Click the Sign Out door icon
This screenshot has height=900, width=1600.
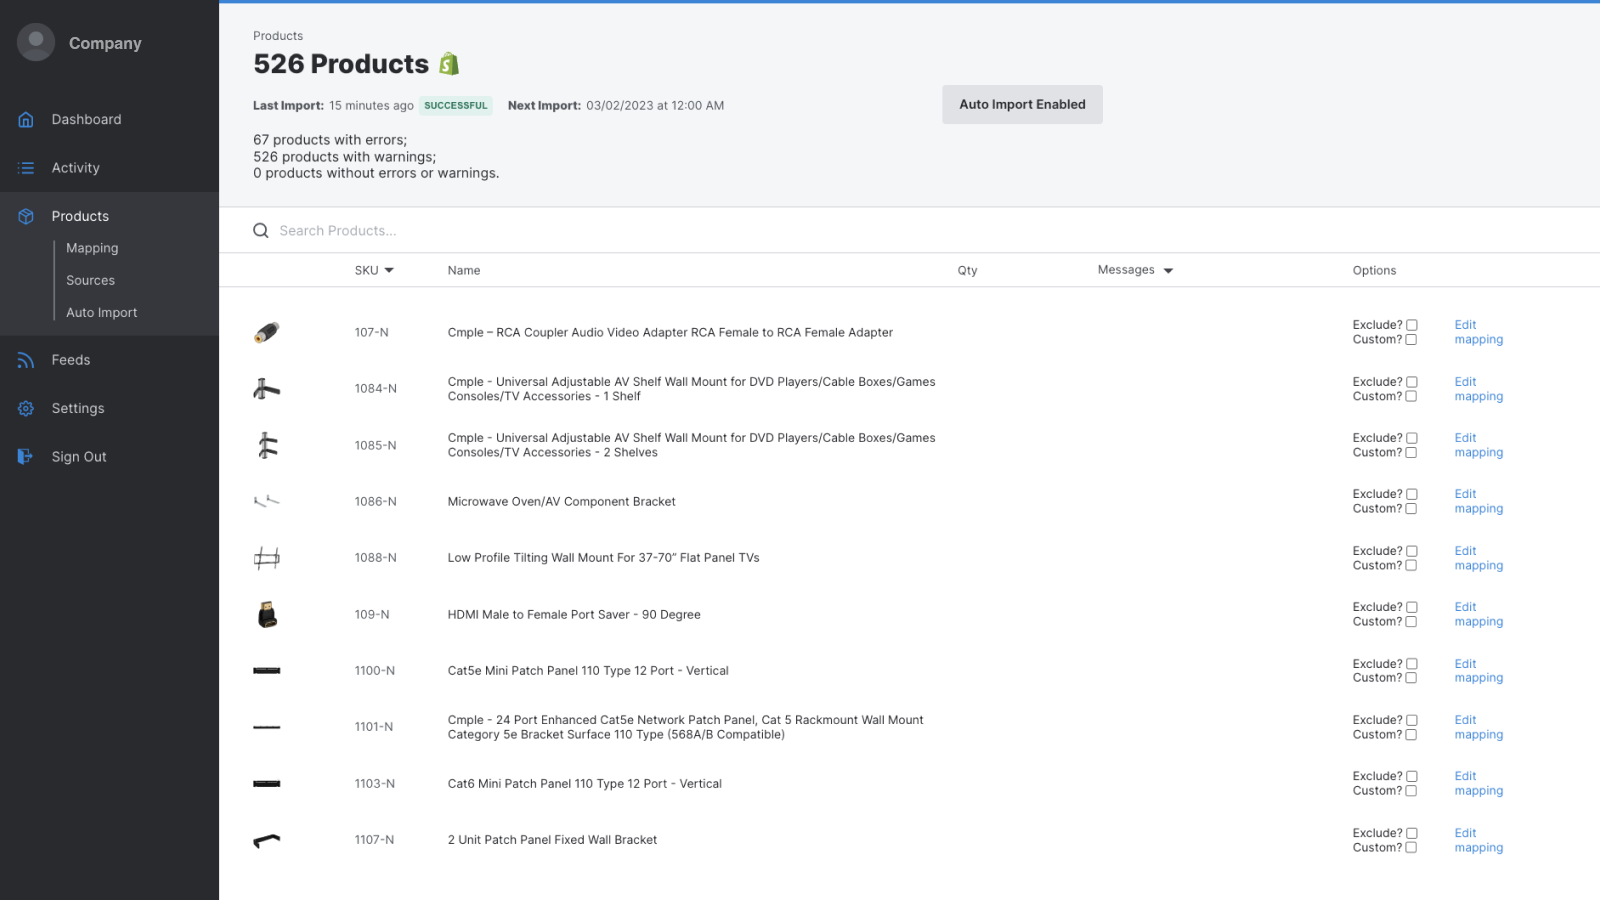pyautogui.click(x=26, y=457)
